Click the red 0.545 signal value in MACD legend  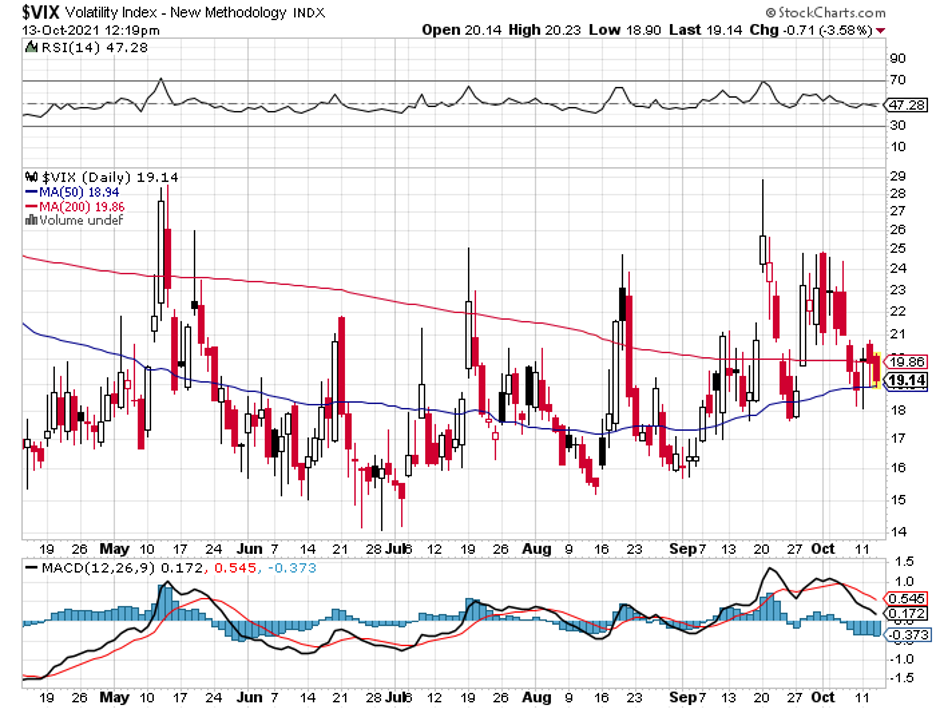click(235, 568)
